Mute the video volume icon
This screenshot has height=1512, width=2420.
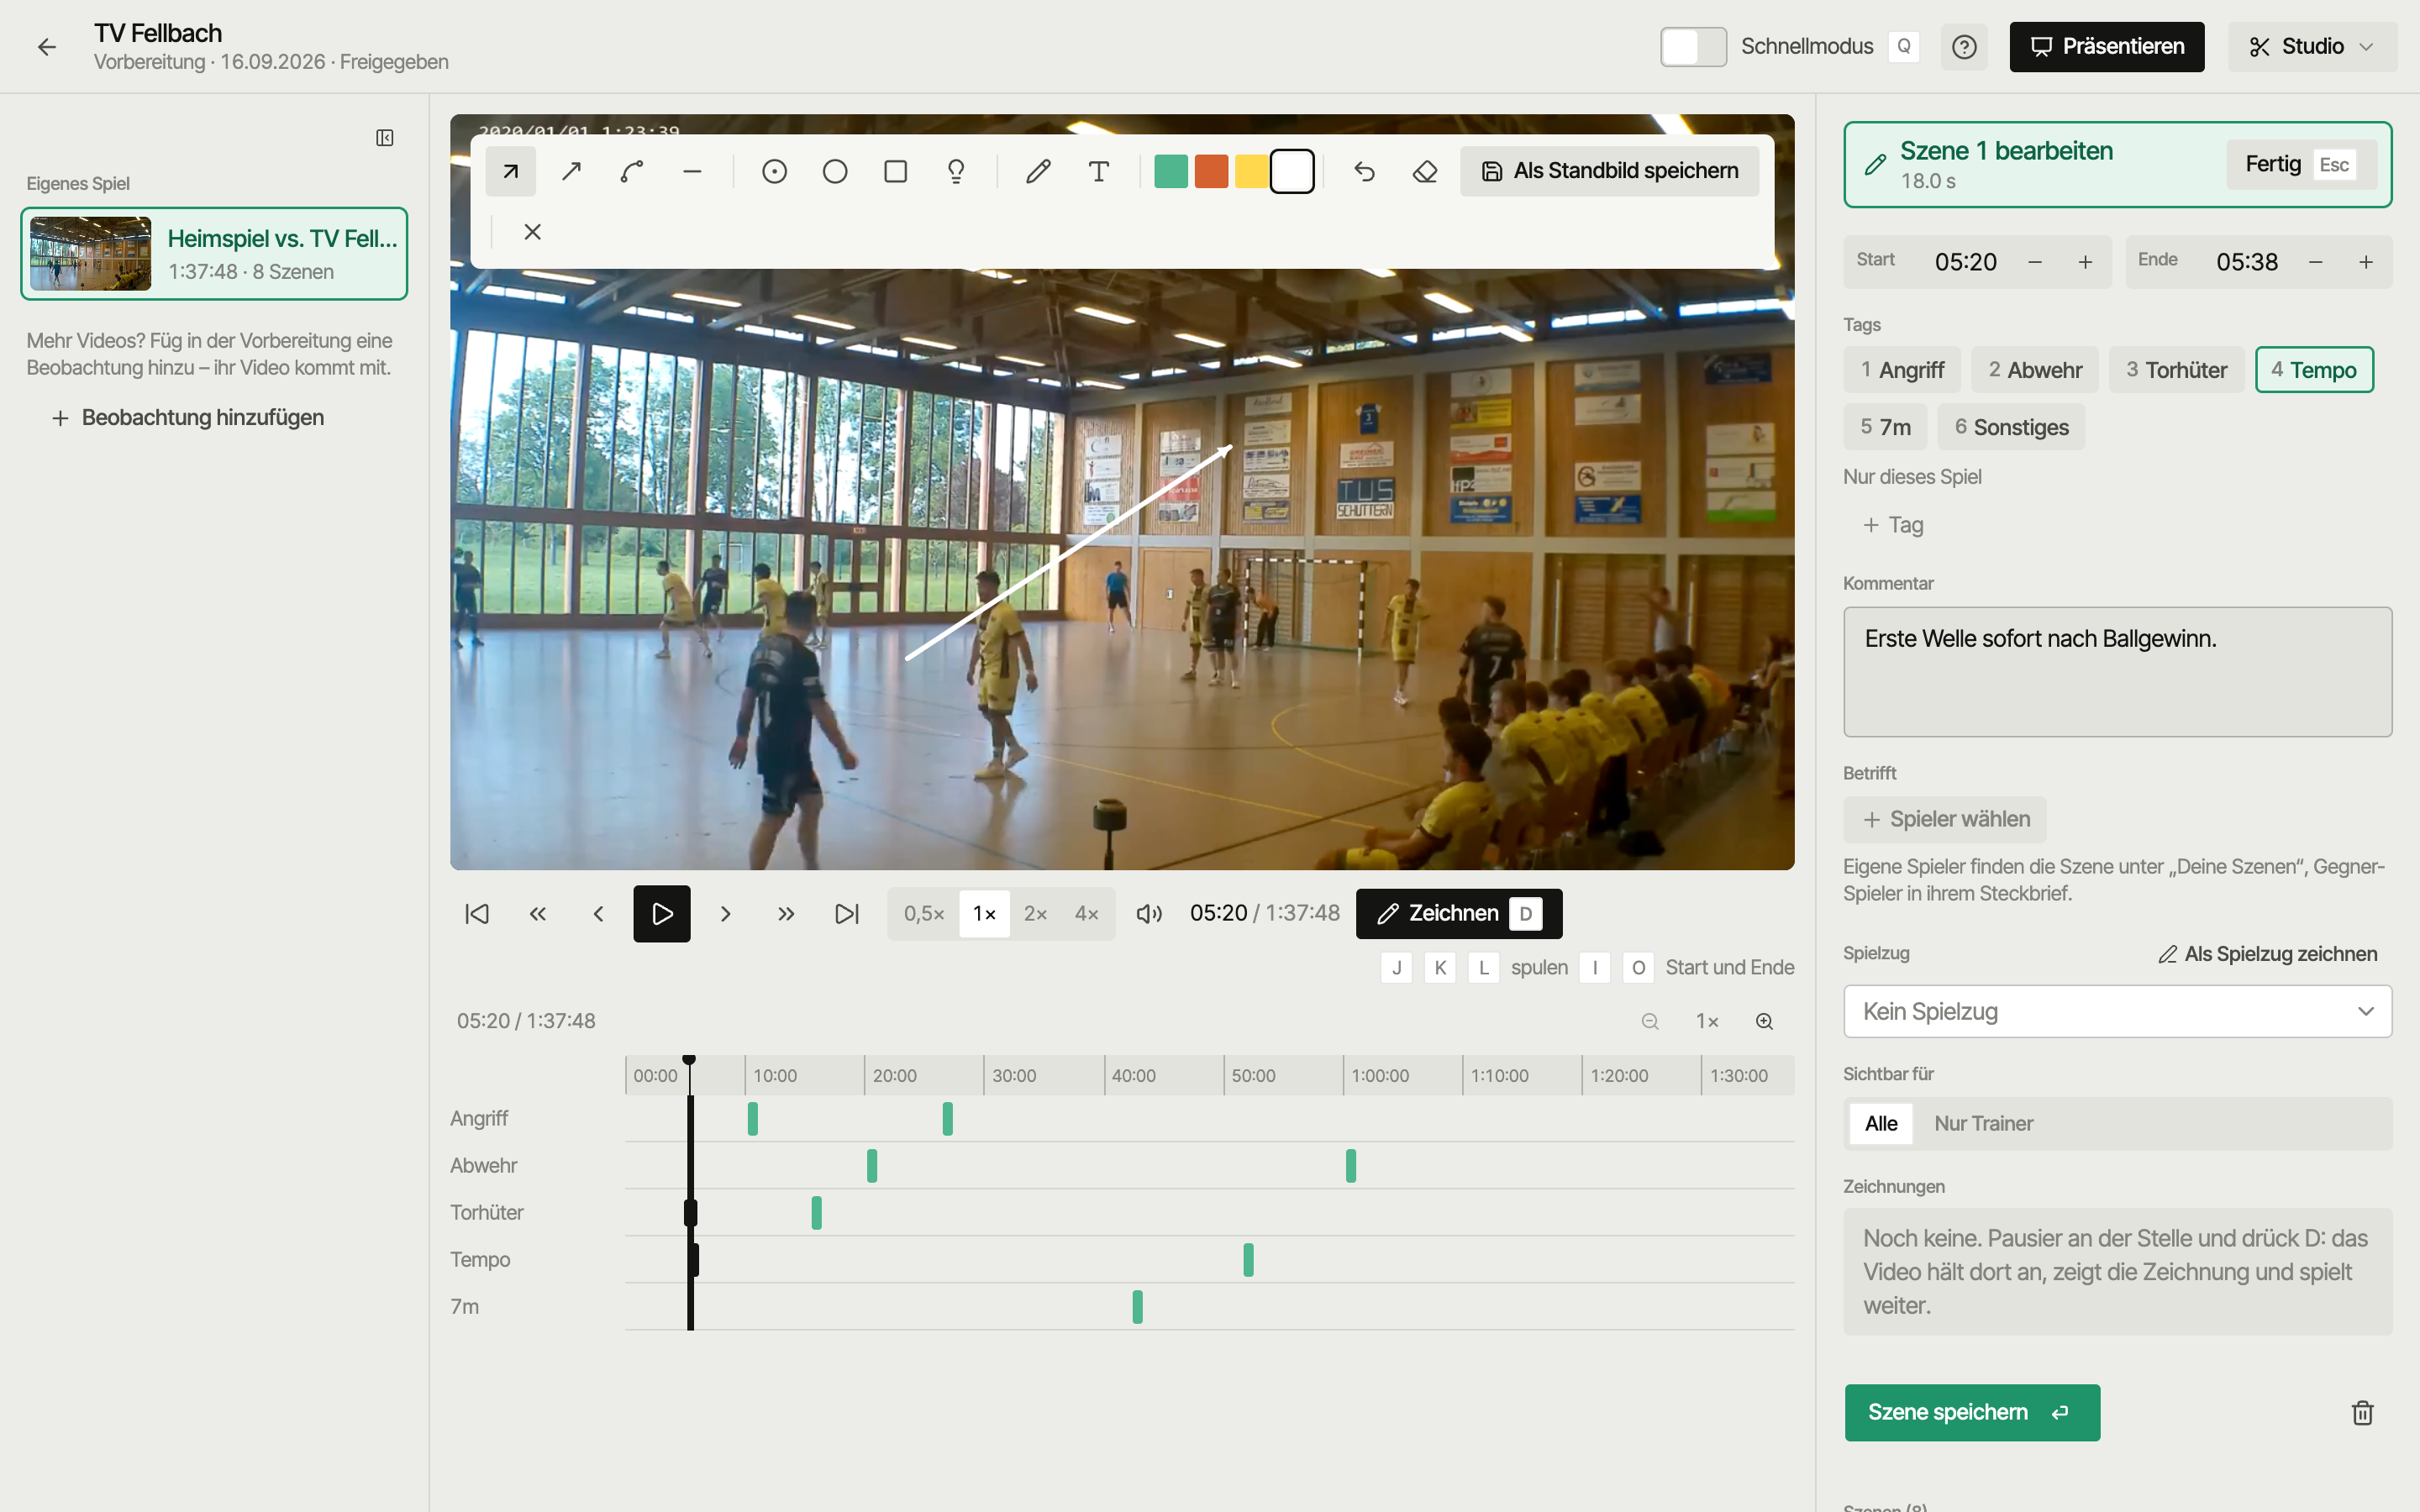click(1149, 913)
